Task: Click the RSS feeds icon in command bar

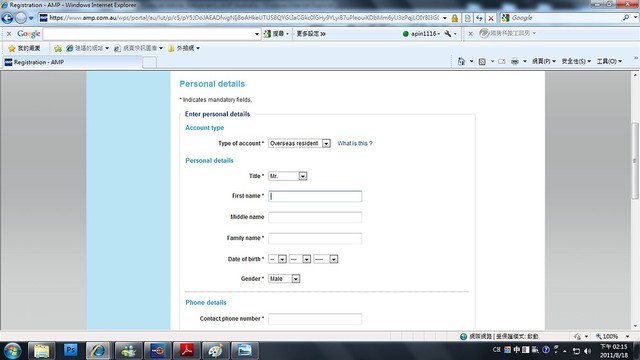Action: 482,61
